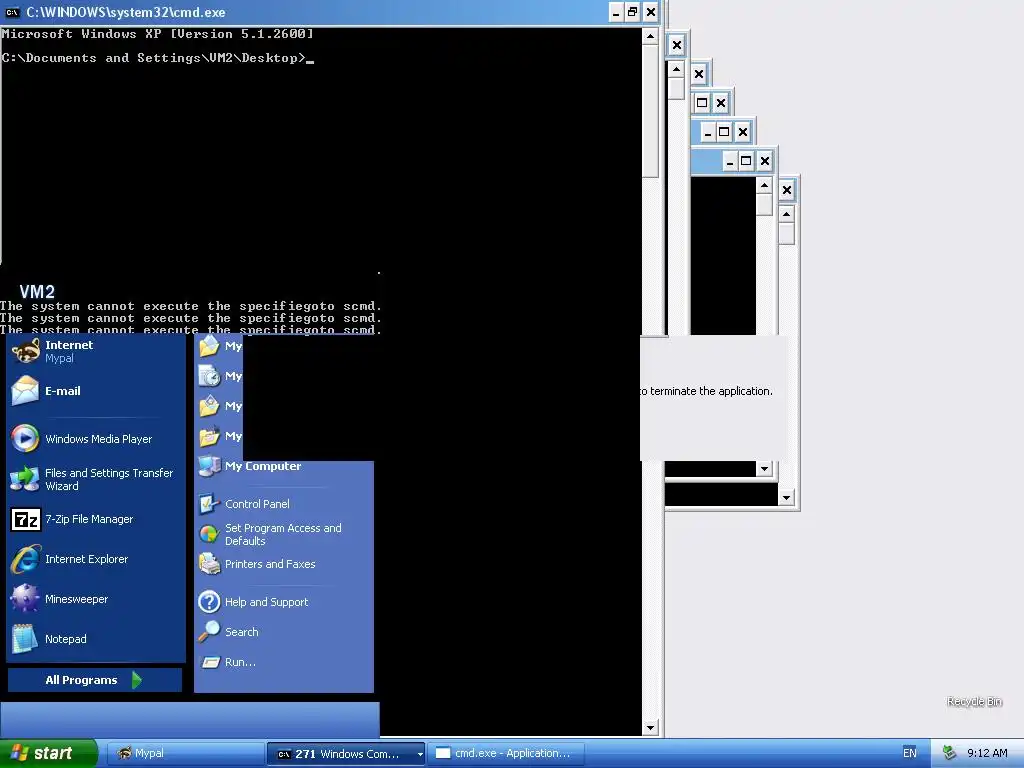The width and height of the screenshot is (1024, 768).
Task: Click the My Computer icon
Action: tap(209, 466)
